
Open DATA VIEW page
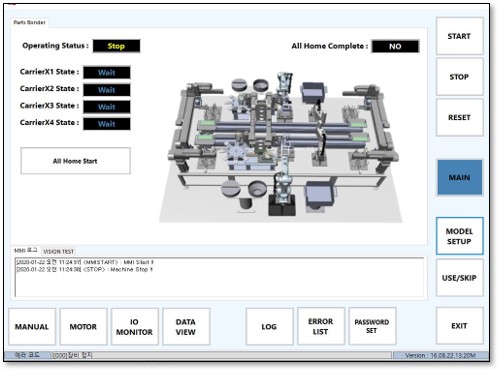[x=186, y=326]
